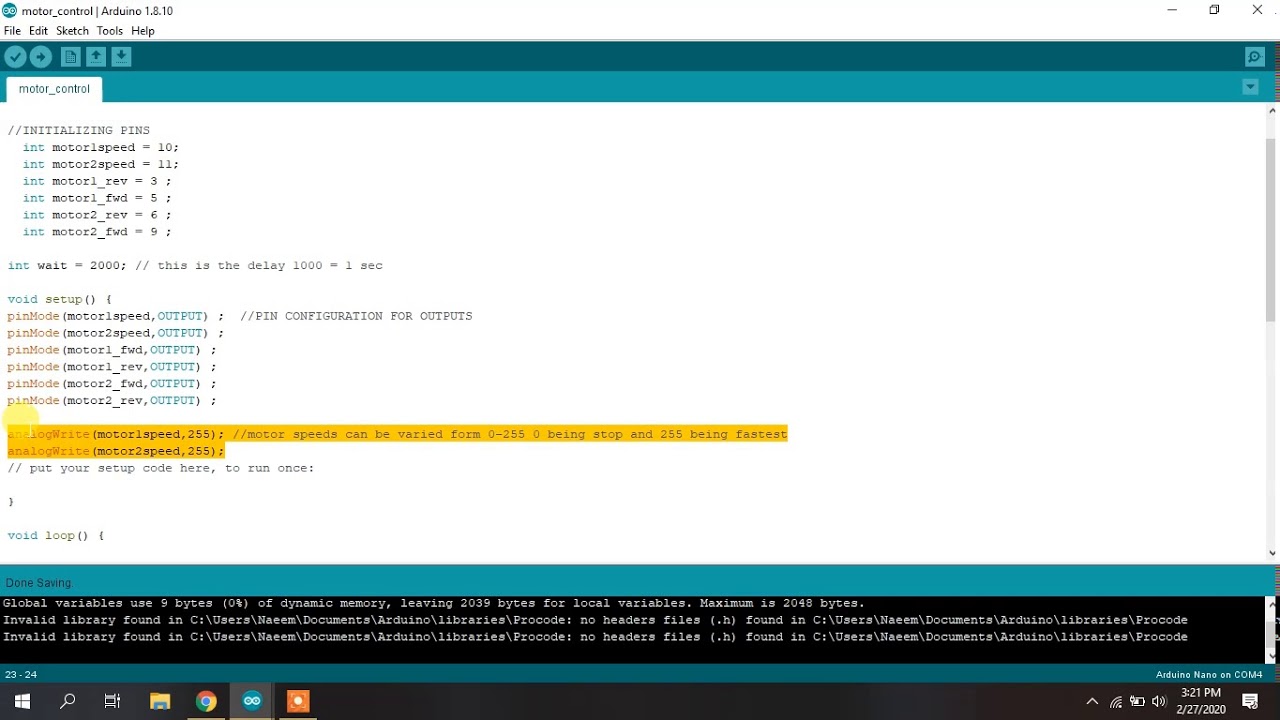This screenshot has width=1280, height=720.
Task: Open the Serial Monitor magnifier icon
Action: click(1255, 57)
